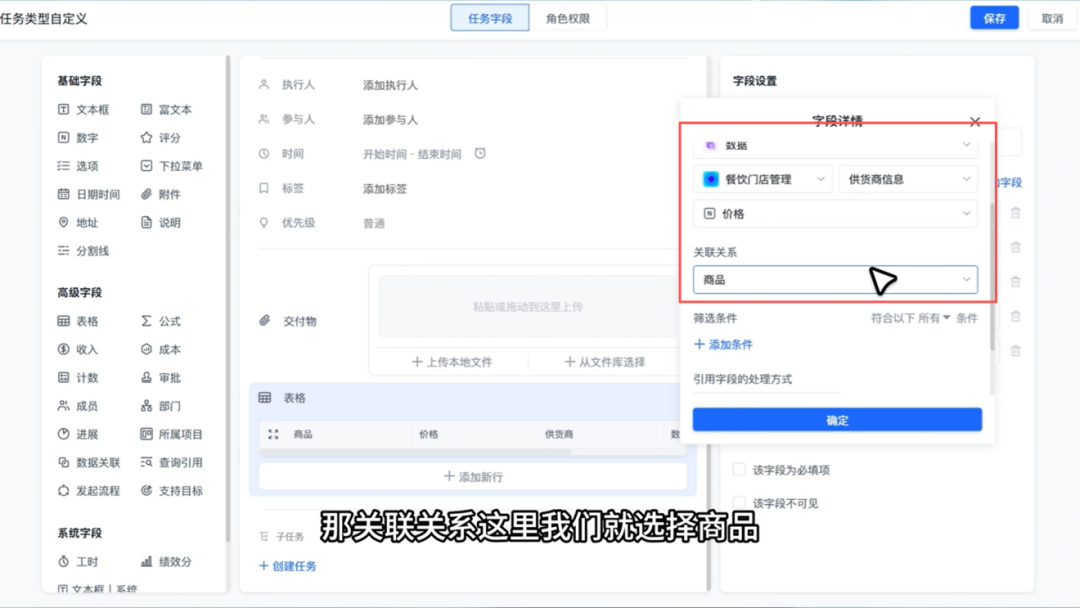Click the field list vertical scrollbar
The image size is (1080, 608).
point(227,297)
